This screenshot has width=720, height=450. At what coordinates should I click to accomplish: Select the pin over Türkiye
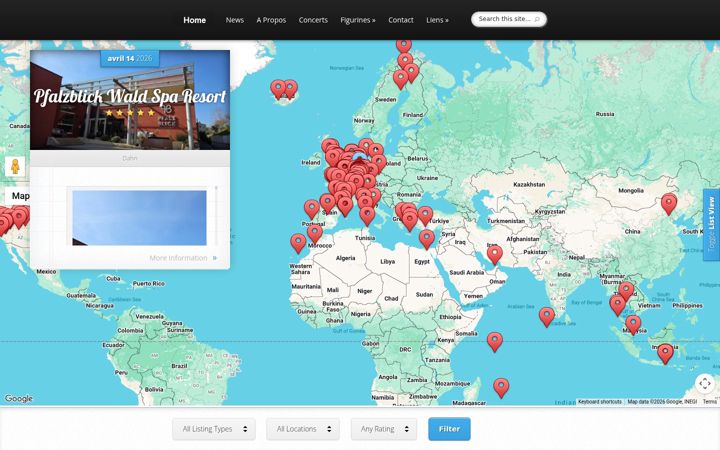[x=425, y=216]
